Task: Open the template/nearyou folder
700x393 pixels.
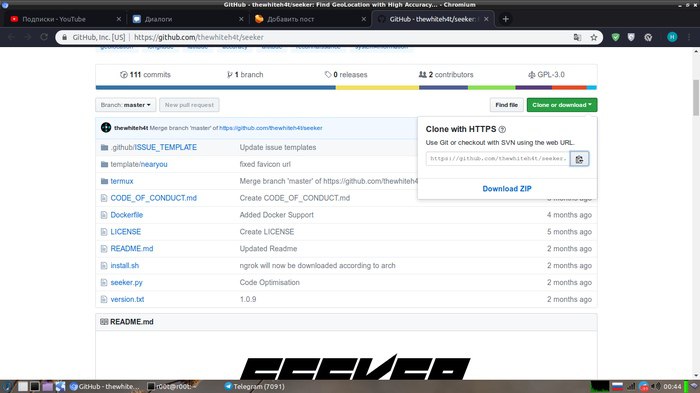Action: [x=139, y=164]
